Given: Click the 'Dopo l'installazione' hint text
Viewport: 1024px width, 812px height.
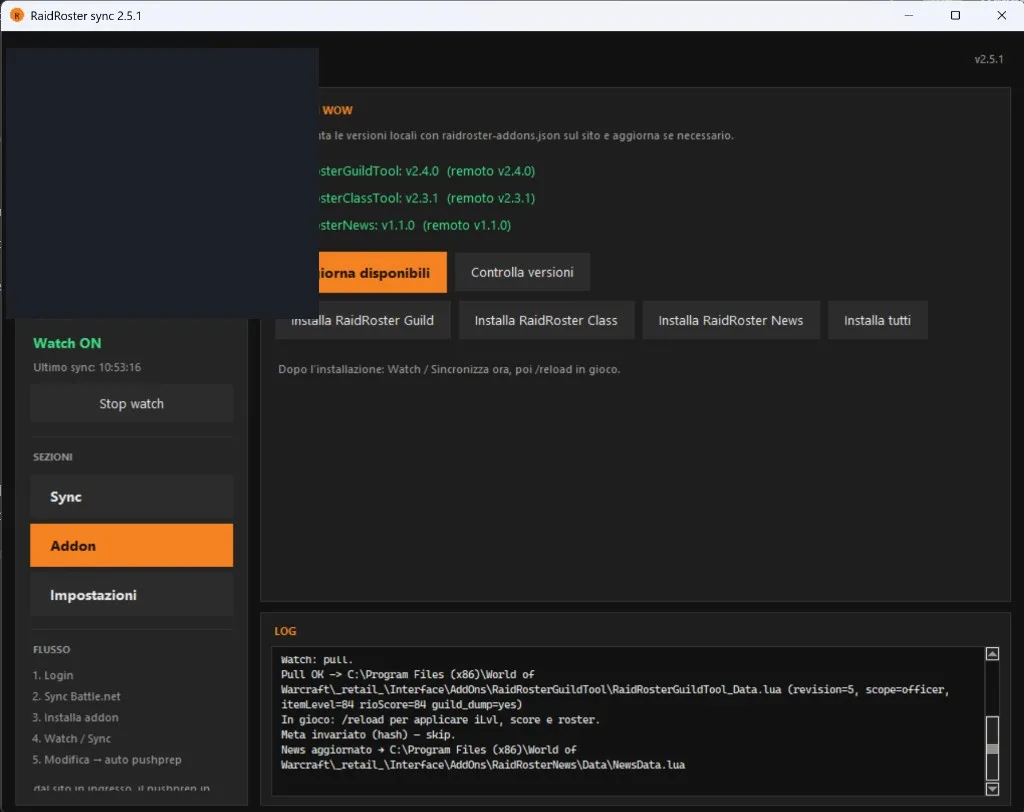Looking at the screenshot, I should point(449,369).
